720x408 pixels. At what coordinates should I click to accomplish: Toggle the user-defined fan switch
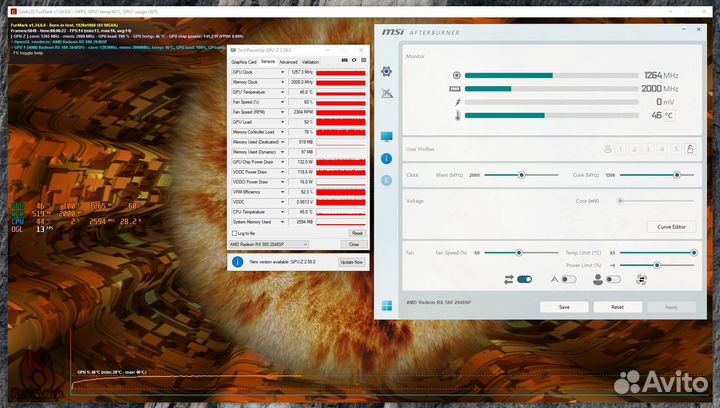(613, 279)
